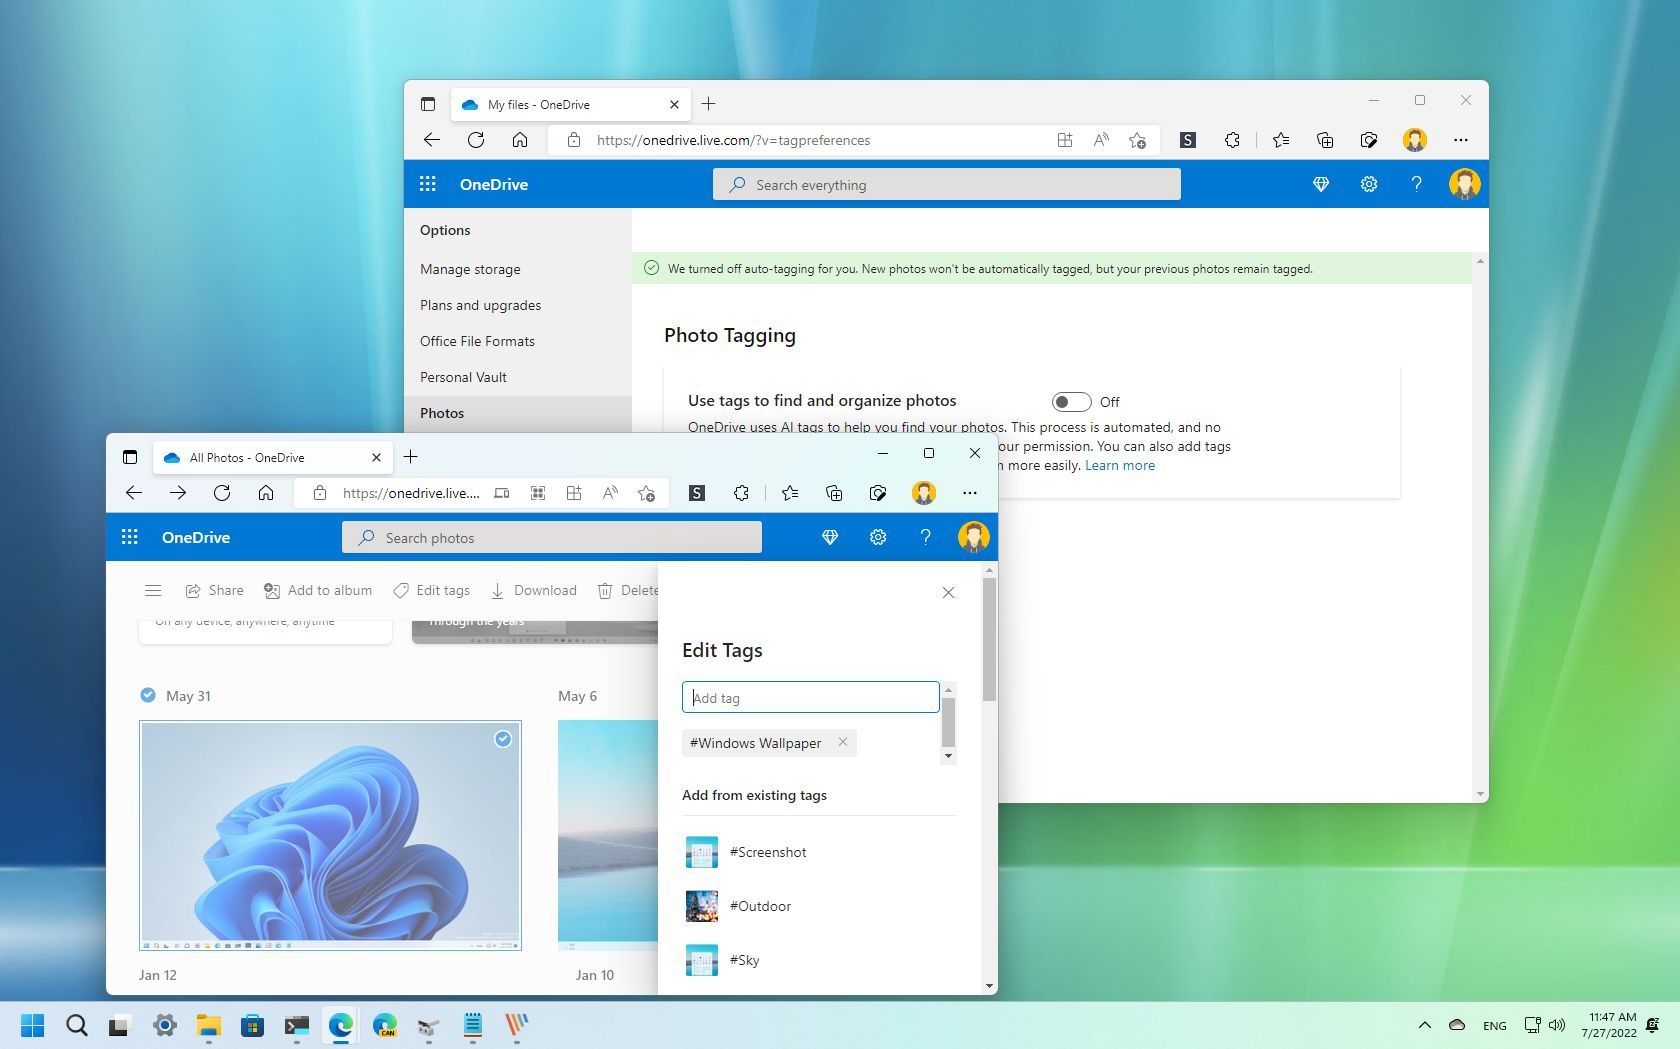Open the hamburger menu in photos toolbar

pyautogui.click(x=153, y=590)
